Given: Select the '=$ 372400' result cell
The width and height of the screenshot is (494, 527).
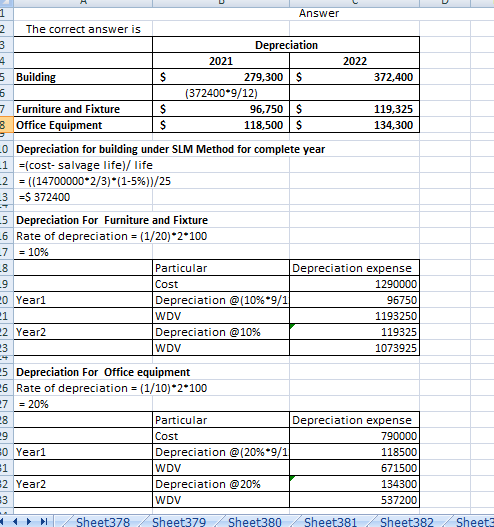Looking at the screenshot, I should 83,197.
